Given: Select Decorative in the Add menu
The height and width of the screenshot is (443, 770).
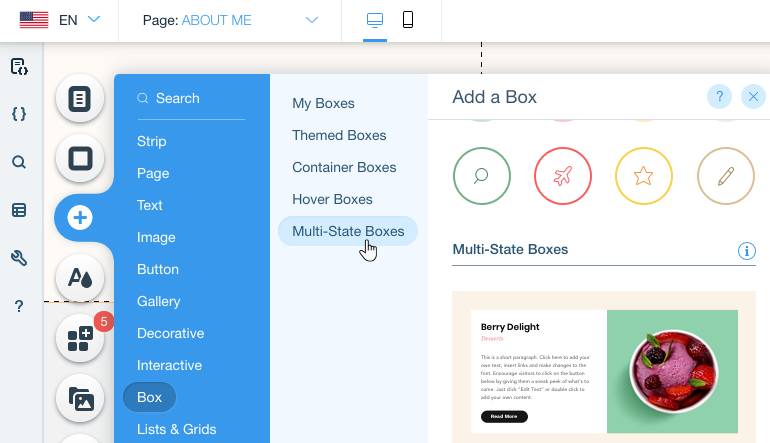Looking at the screenshot, I should 170,333.
